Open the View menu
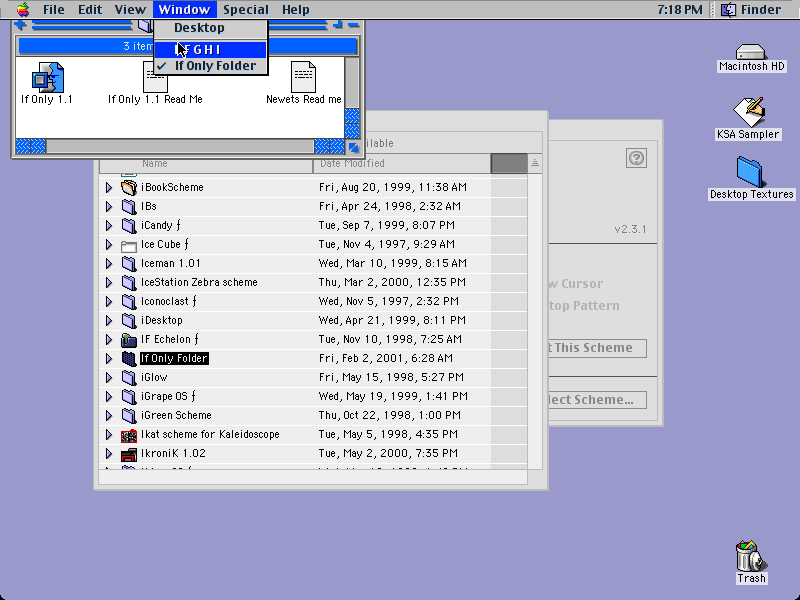This screenshot has height=600, width=800. click(x=130, y=9)
